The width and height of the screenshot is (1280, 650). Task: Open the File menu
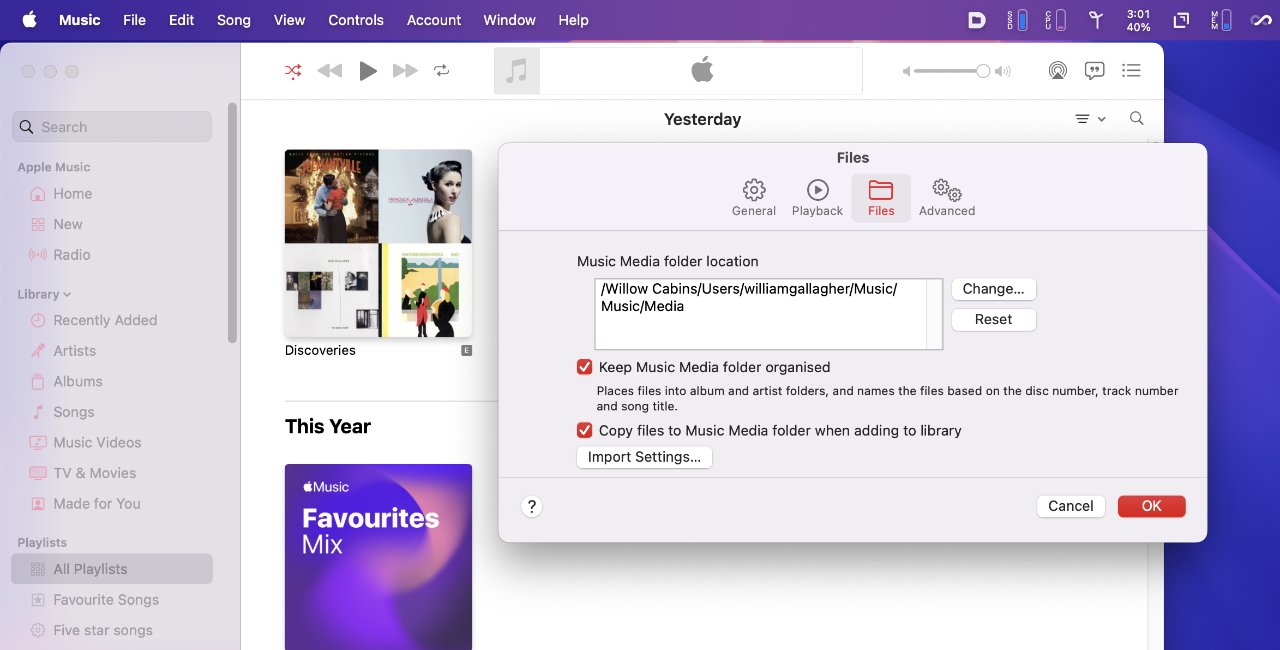pyautogui.click(x=134, y=20)
